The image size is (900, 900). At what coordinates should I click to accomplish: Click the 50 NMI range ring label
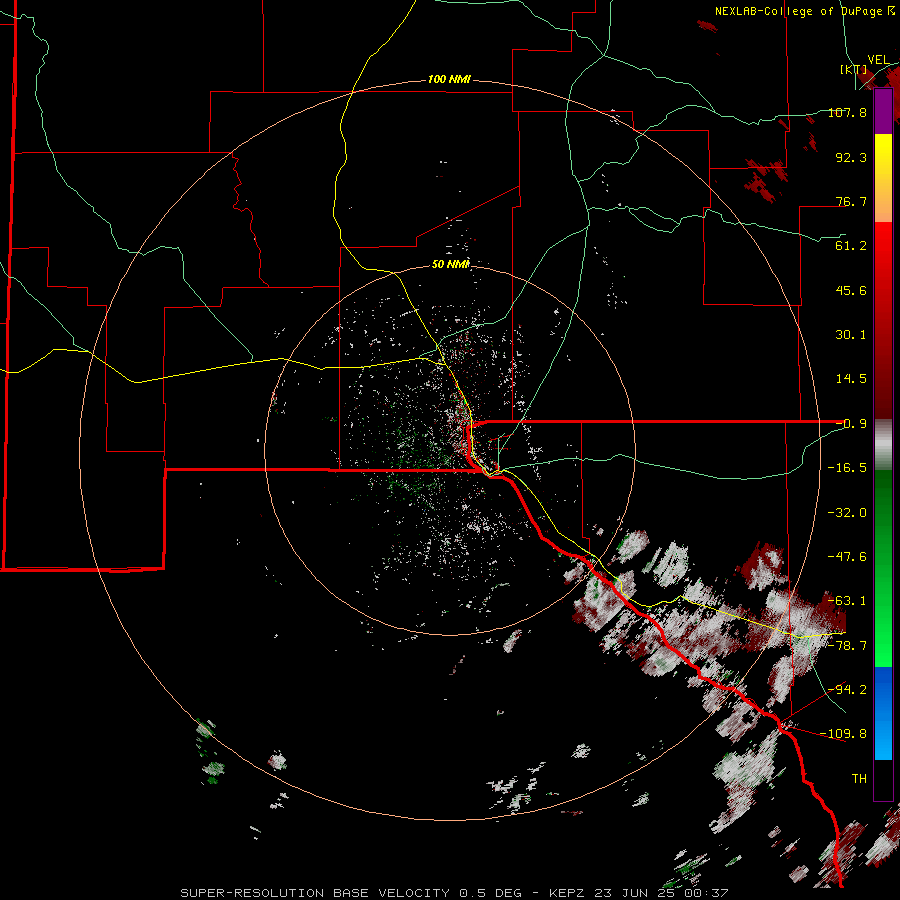point(451,264)
